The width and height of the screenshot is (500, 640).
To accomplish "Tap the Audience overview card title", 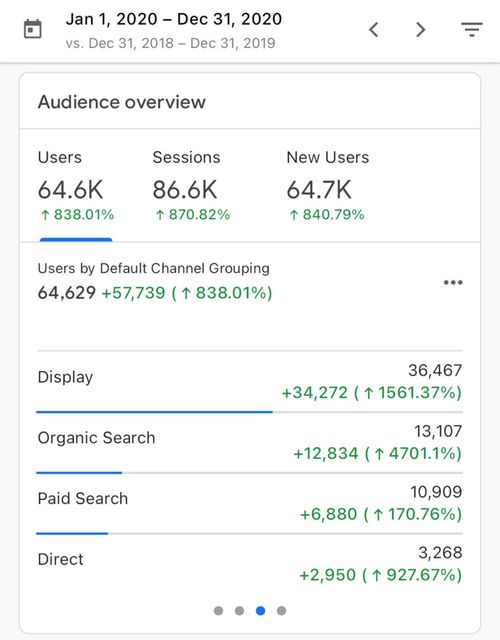I will [x=122, y=102].
